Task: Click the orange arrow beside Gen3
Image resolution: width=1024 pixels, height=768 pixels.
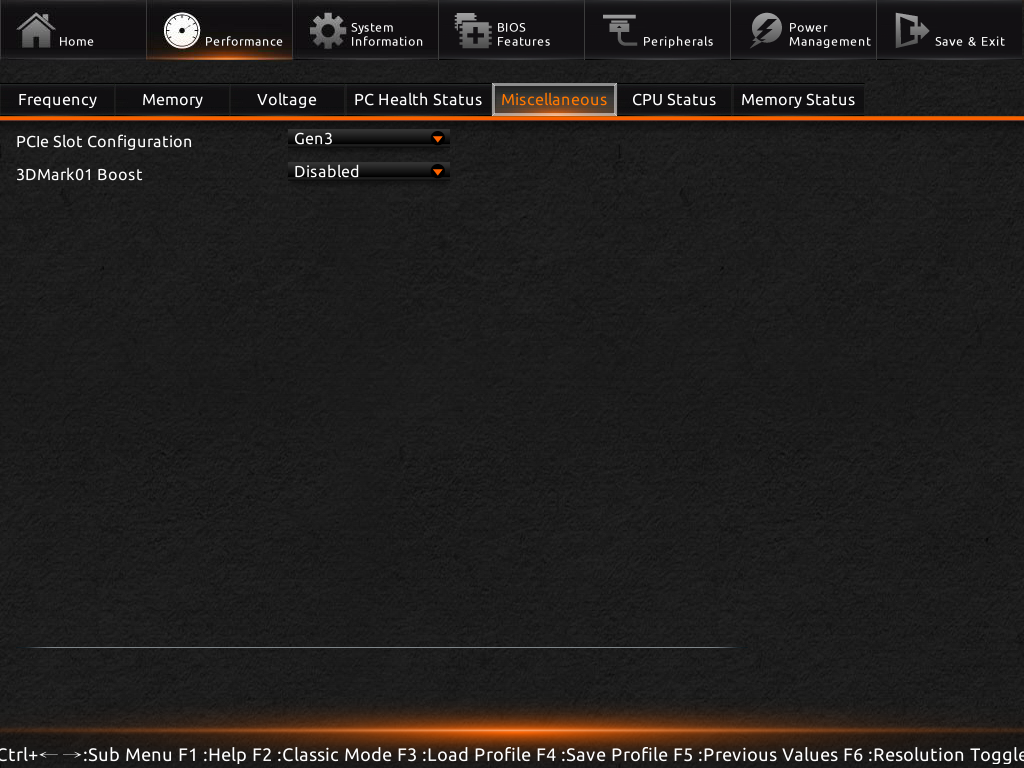Action: tap(437, 139)
